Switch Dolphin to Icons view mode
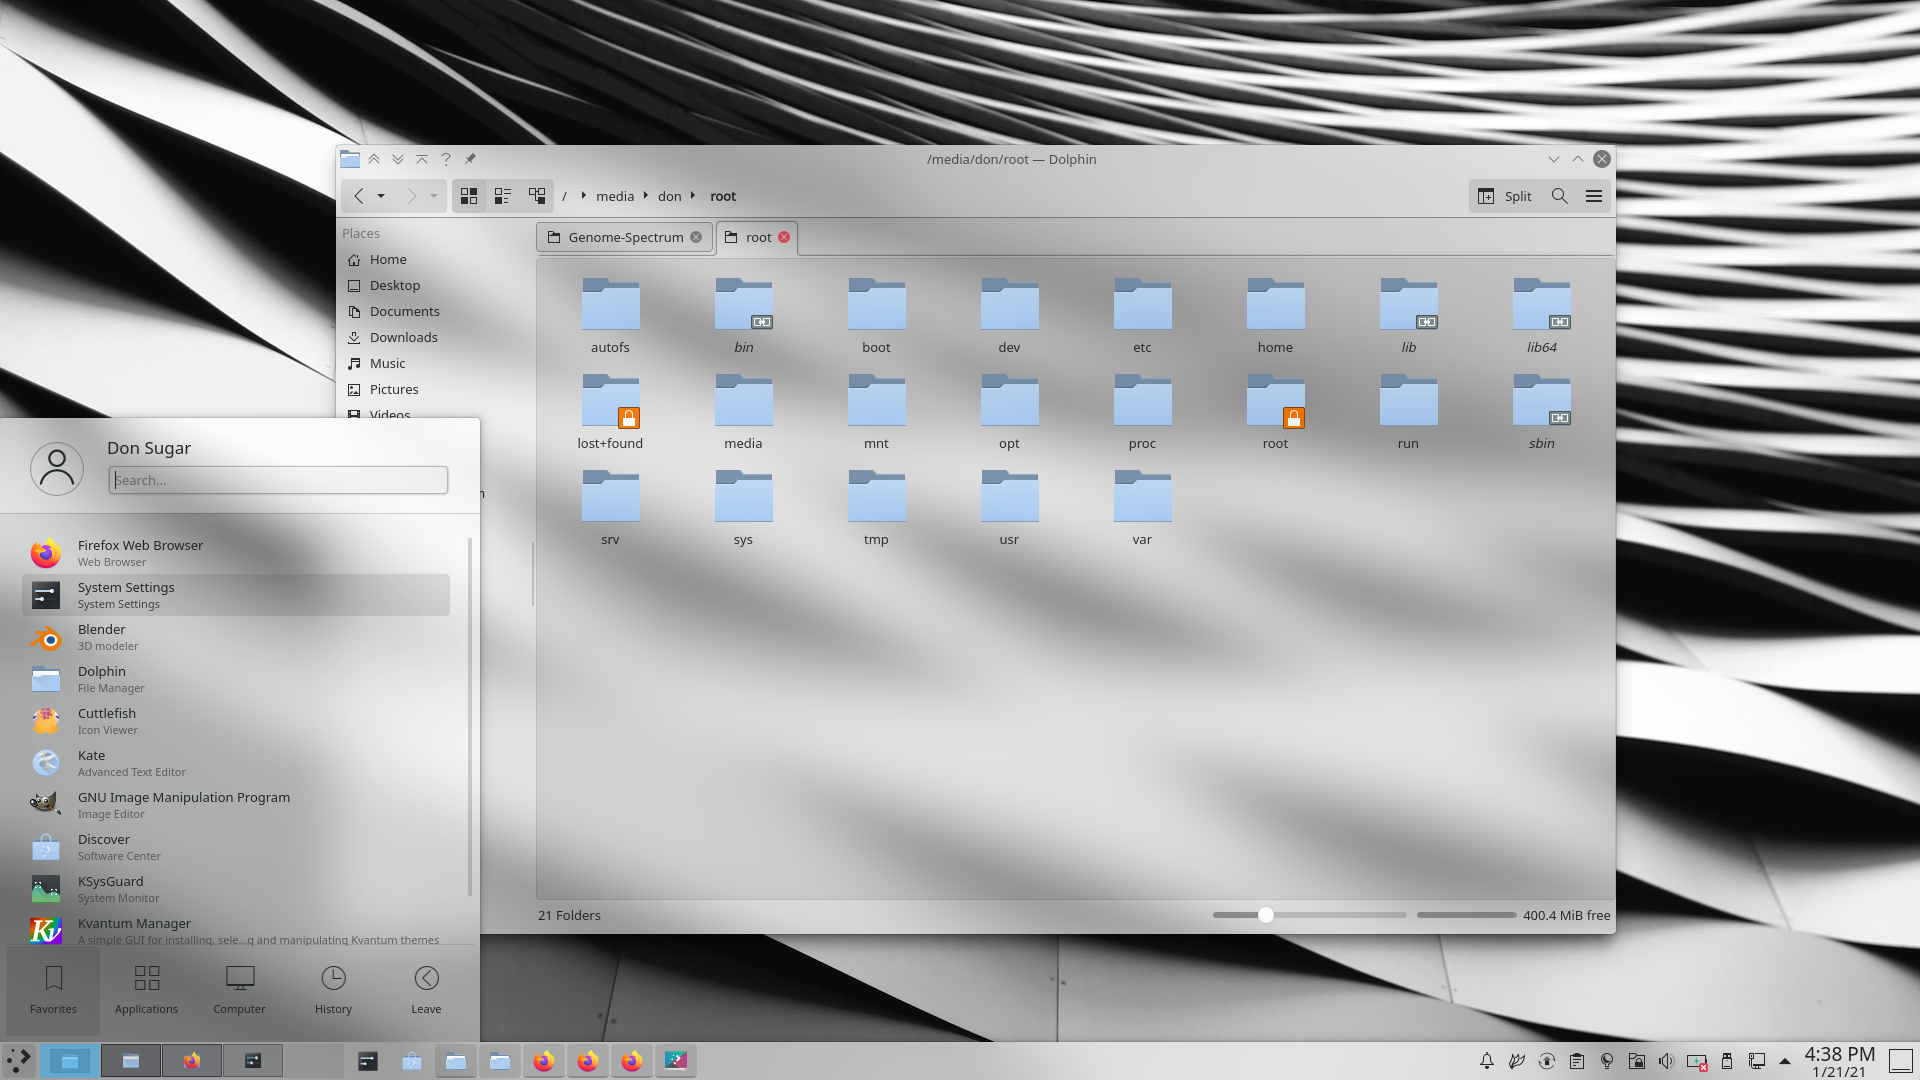The width and height of the screenshot is (1920, 1080). (469, 196)
